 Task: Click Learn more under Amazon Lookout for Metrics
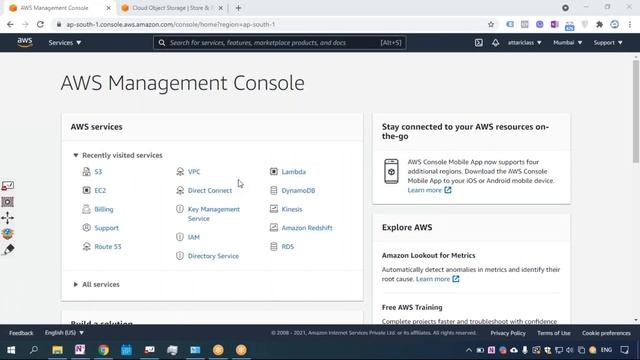click(437, 279)
